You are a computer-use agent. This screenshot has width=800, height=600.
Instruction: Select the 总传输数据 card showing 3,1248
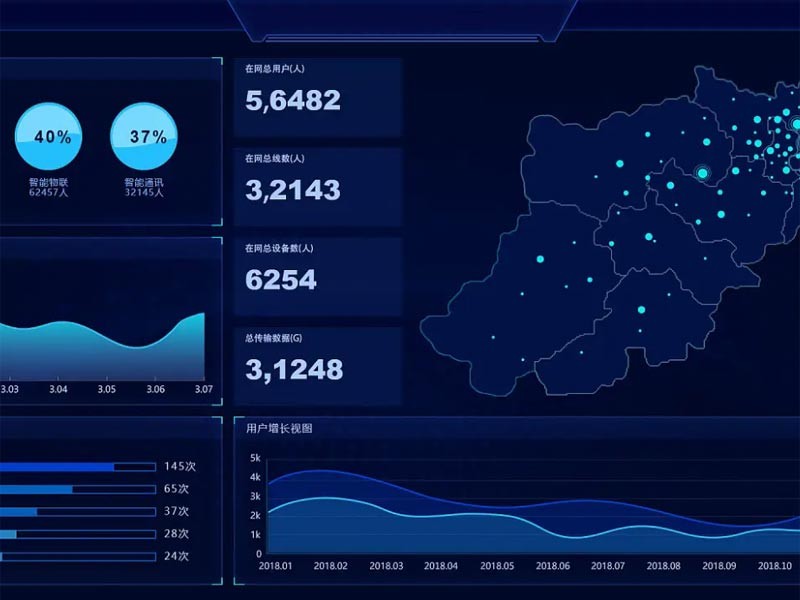(x=318, y=366)
